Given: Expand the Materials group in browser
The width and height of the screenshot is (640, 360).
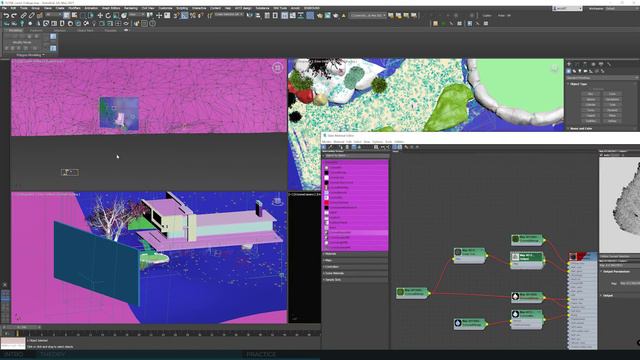Looking at the screenshot, I should coord(355,254).
